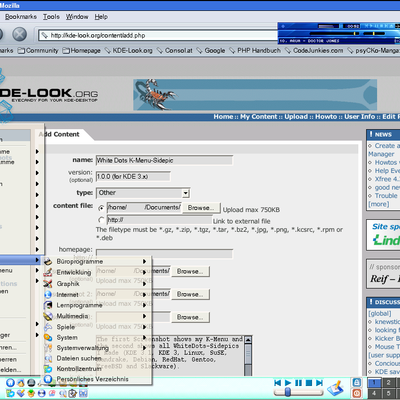This screenshot has height=400, width=400.
Task: Open the Window menu
Action: coord(77,17)
